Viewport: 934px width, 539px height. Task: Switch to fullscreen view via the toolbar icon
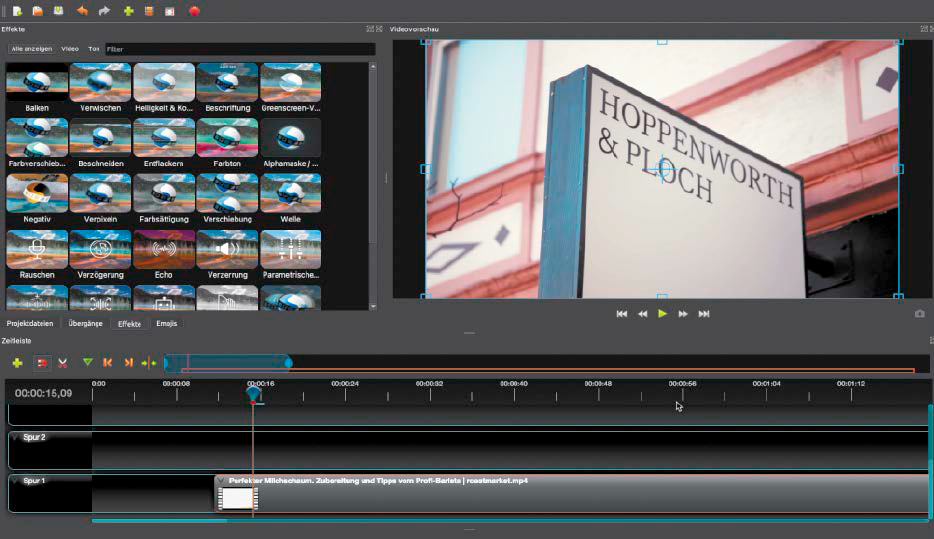[170, 11]
